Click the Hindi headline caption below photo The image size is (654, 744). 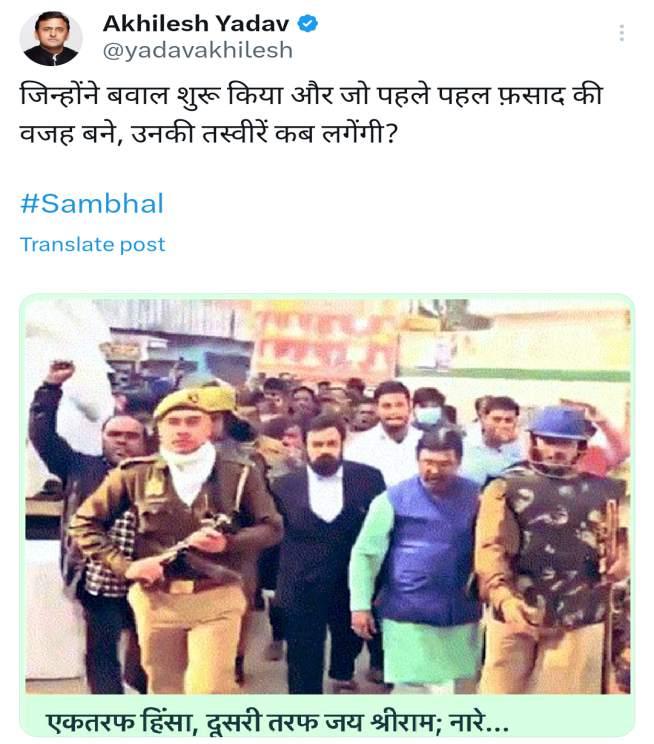tap(278, 722)
